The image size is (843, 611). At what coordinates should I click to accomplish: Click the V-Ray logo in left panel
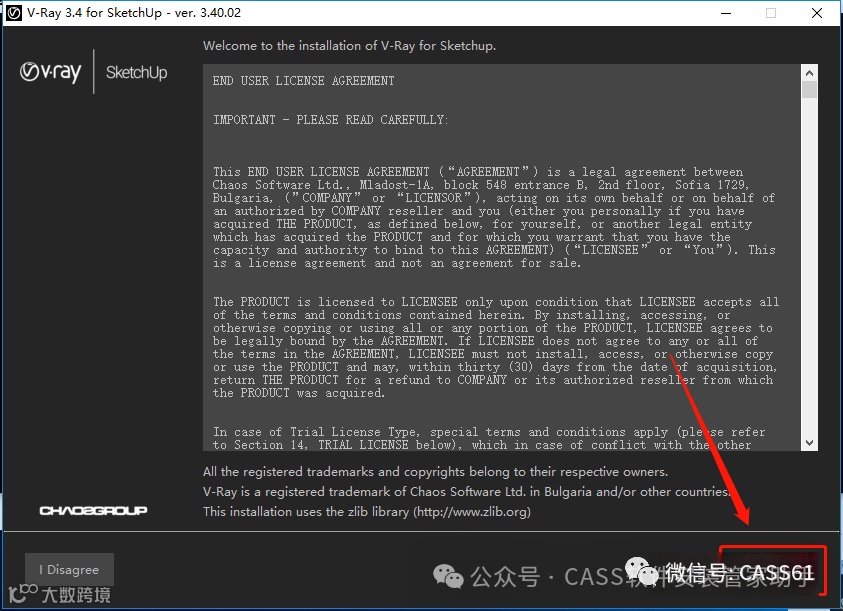tap(51, 72)
